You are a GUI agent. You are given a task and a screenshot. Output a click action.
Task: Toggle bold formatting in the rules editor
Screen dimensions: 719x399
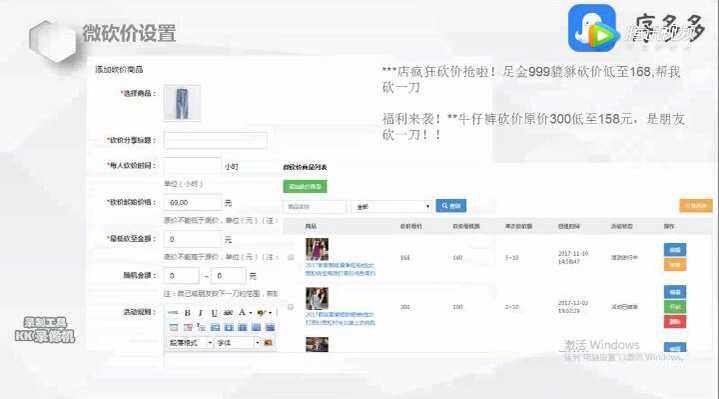coord(187,313)
